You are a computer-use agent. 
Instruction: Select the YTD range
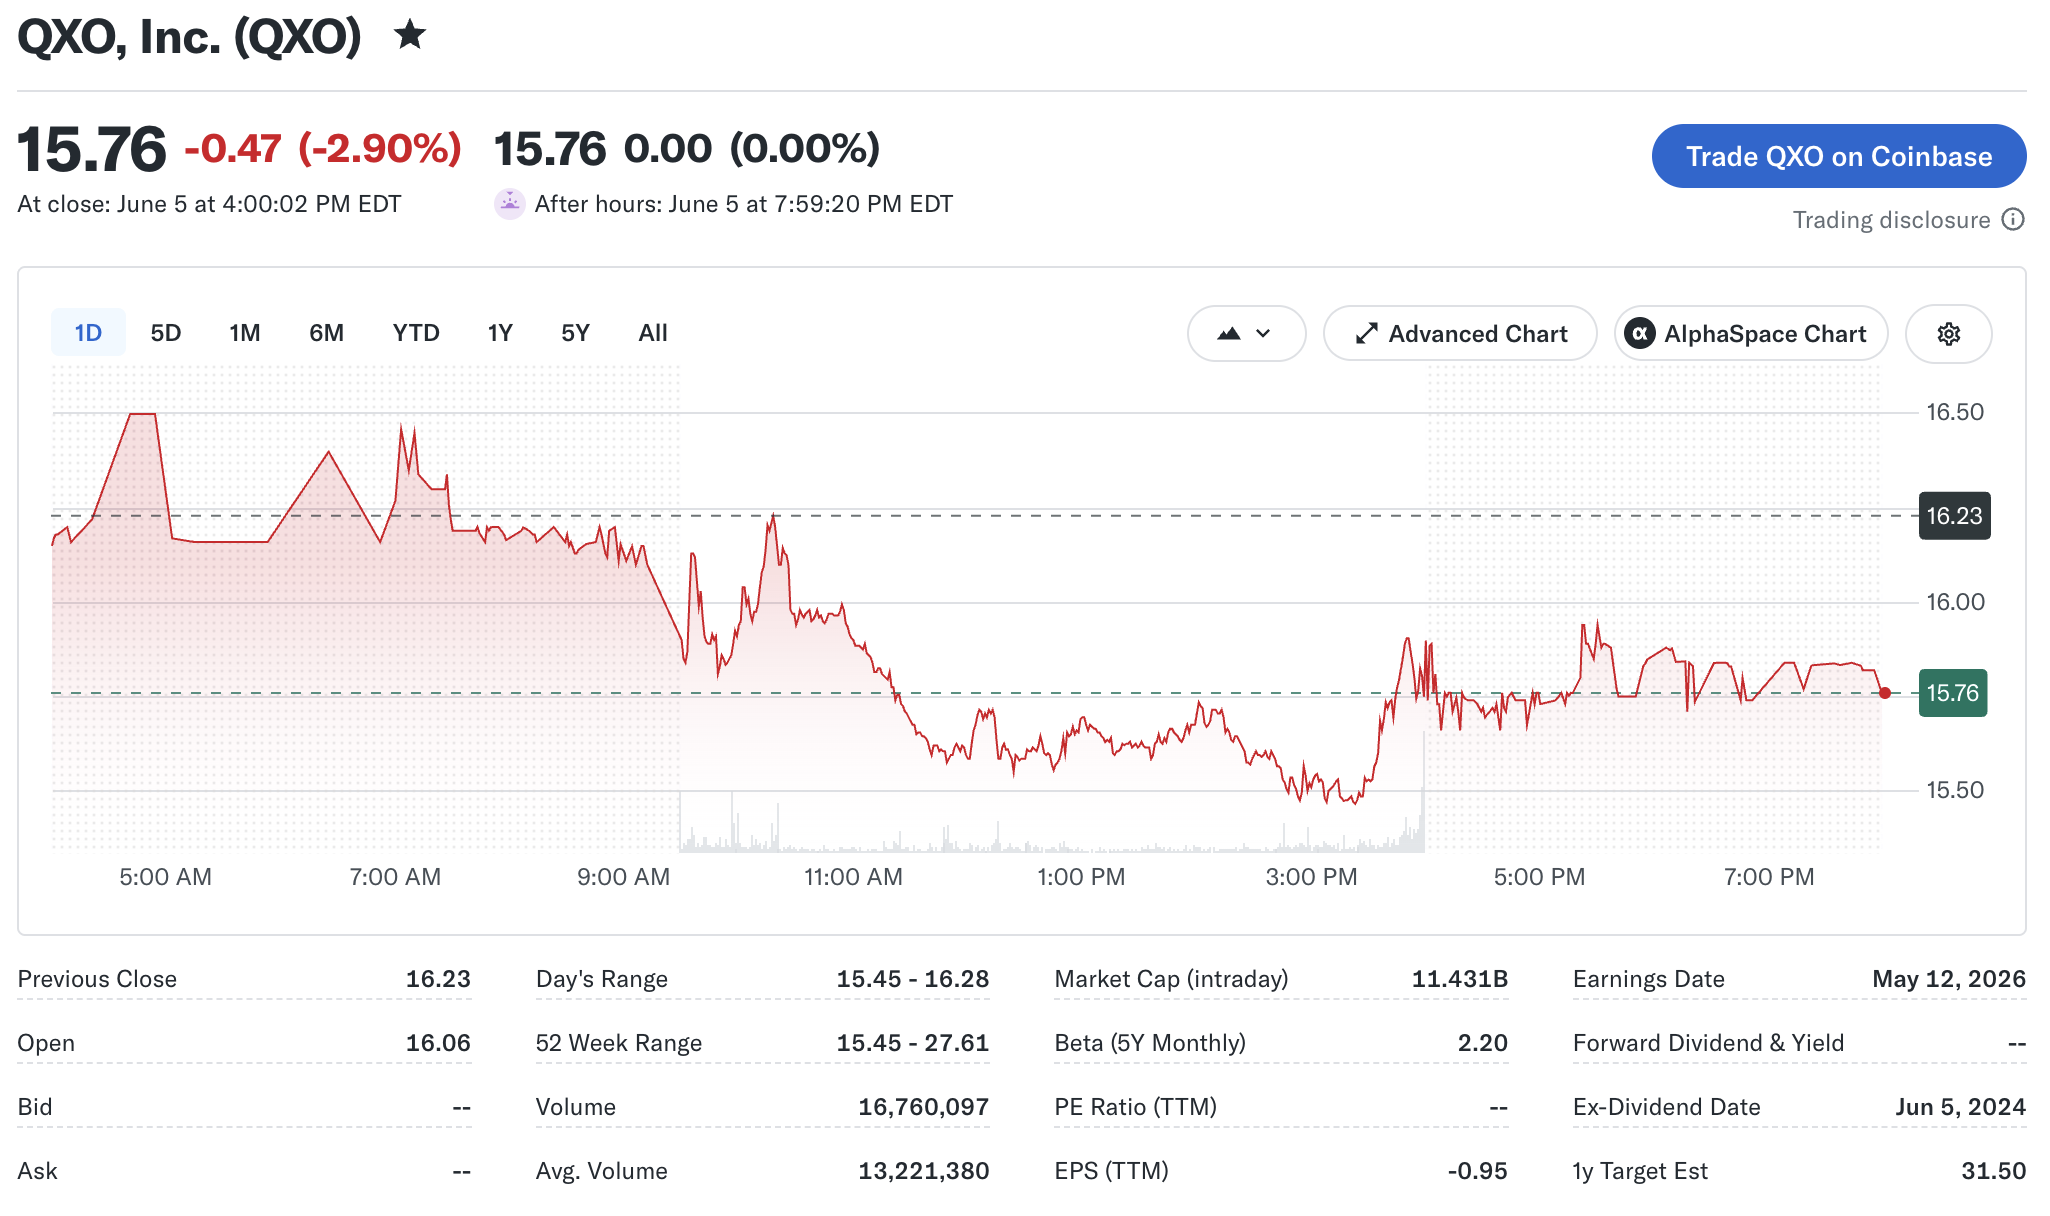(x=416, y=333)
